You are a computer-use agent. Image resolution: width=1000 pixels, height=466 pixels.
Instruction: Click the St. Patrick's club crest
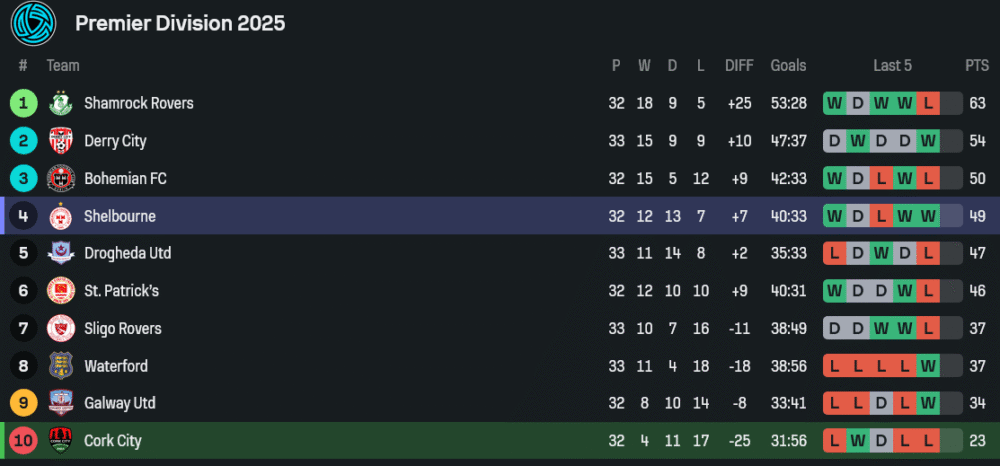61,291
